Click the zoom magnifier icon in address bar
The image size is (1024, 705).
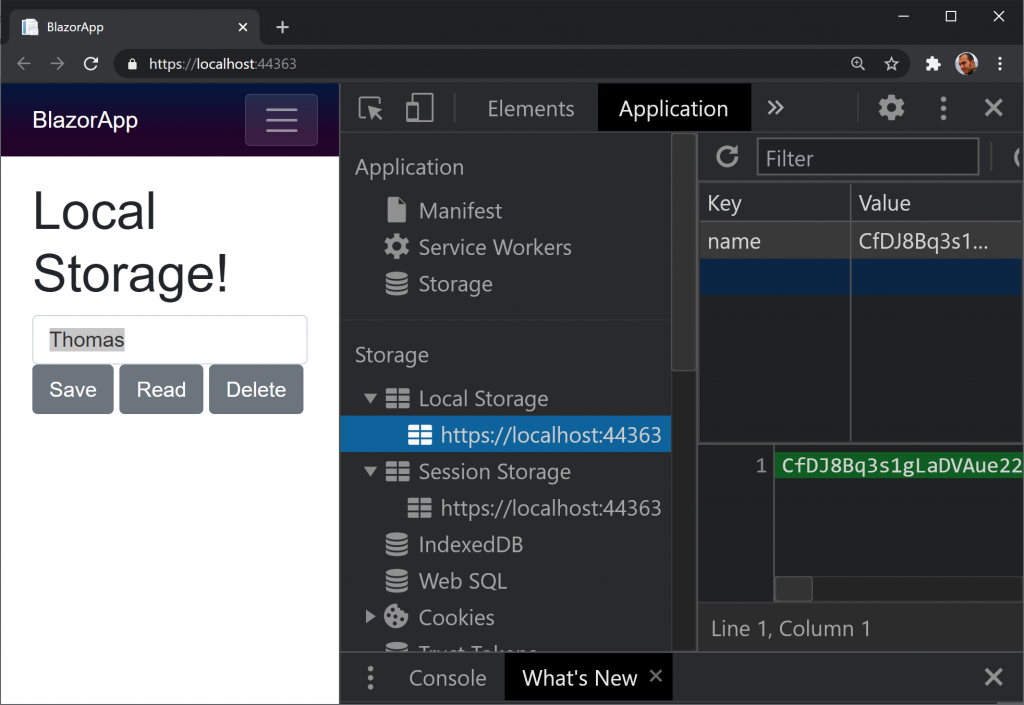(x=857, y=63)
